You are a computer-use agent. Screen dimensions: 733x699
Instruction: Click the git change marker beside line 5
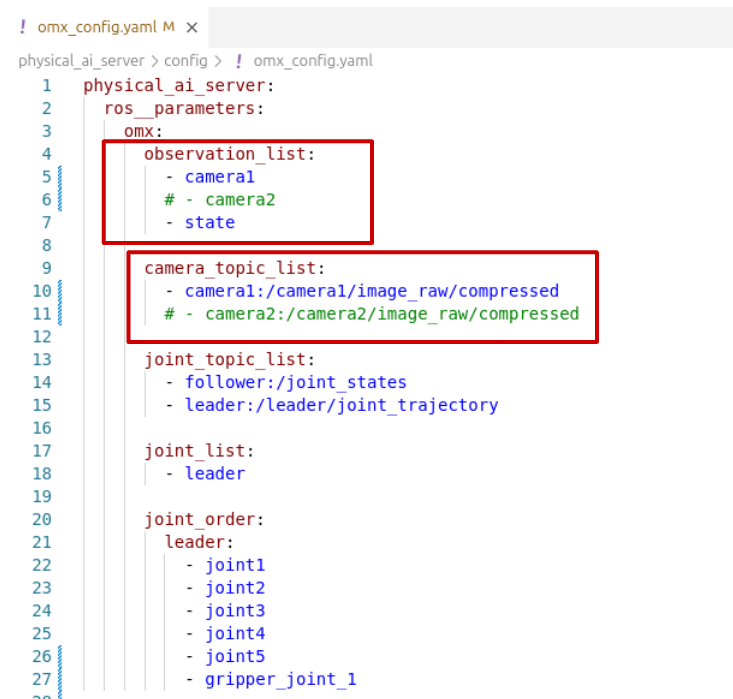[61, 177]
